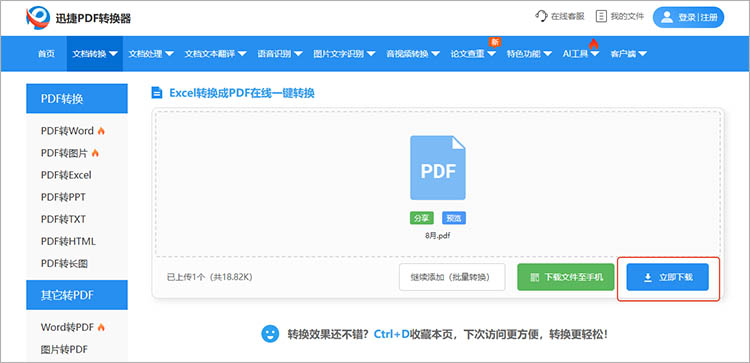Expand the 文档处理 dropdown arrow
750x363 pixels.
169,54
